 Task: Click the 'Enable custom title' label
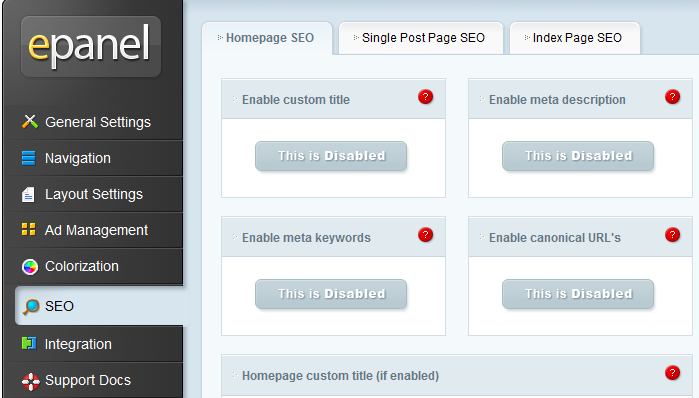pyautogui.click(x=296, y=100)
